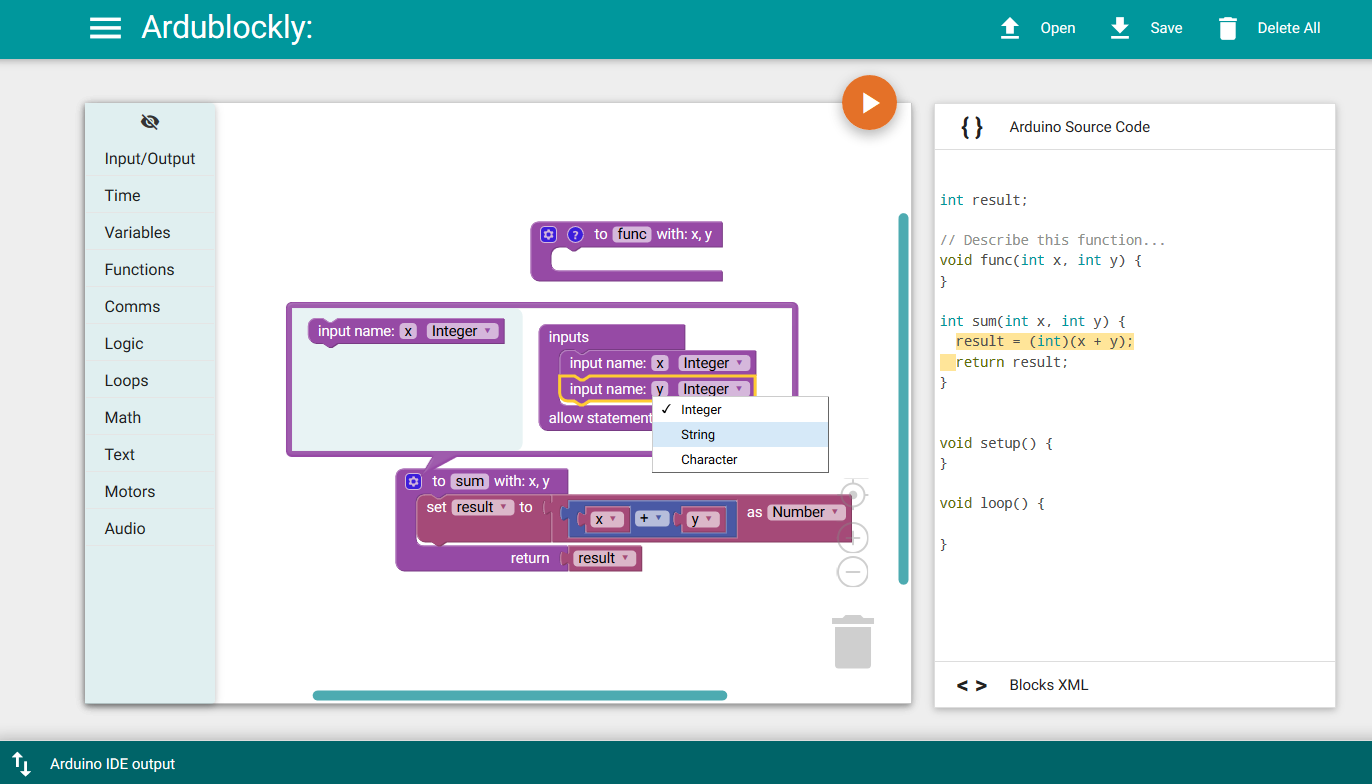This screenshot has width=1372, height=784.
Task: Edit the func function name field
Action: tap(632, 234)
